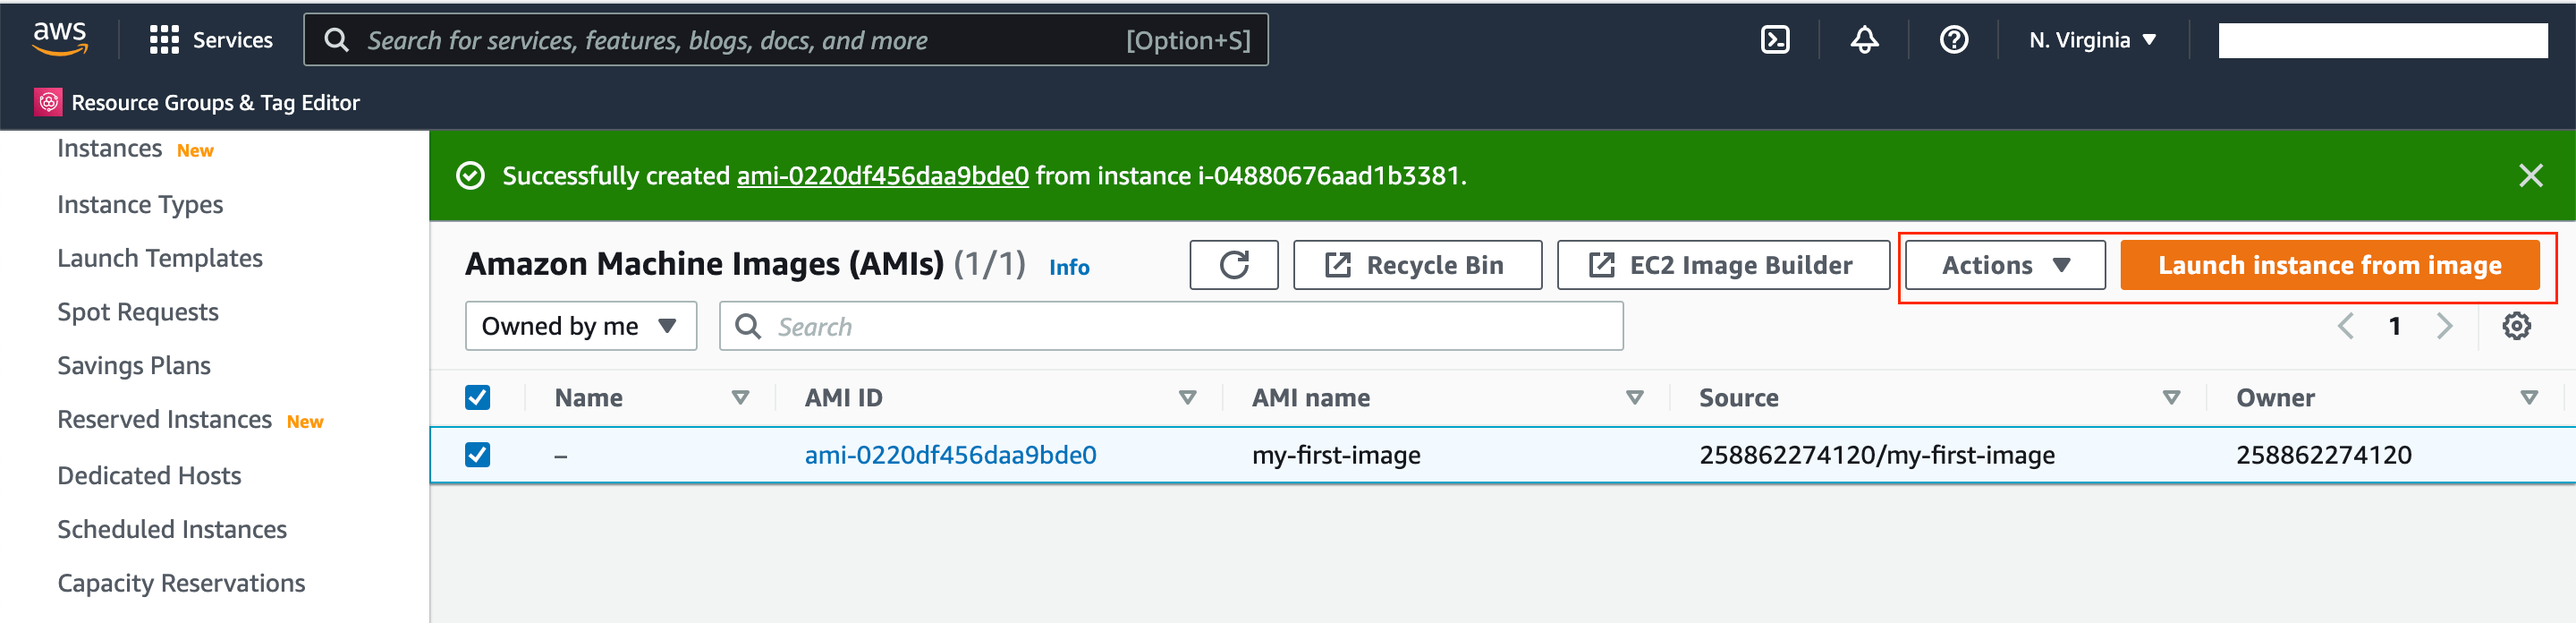Change region from N. Virginia dropdown
This screenshot has width=2576, height=623.
tap(2092, 40)
